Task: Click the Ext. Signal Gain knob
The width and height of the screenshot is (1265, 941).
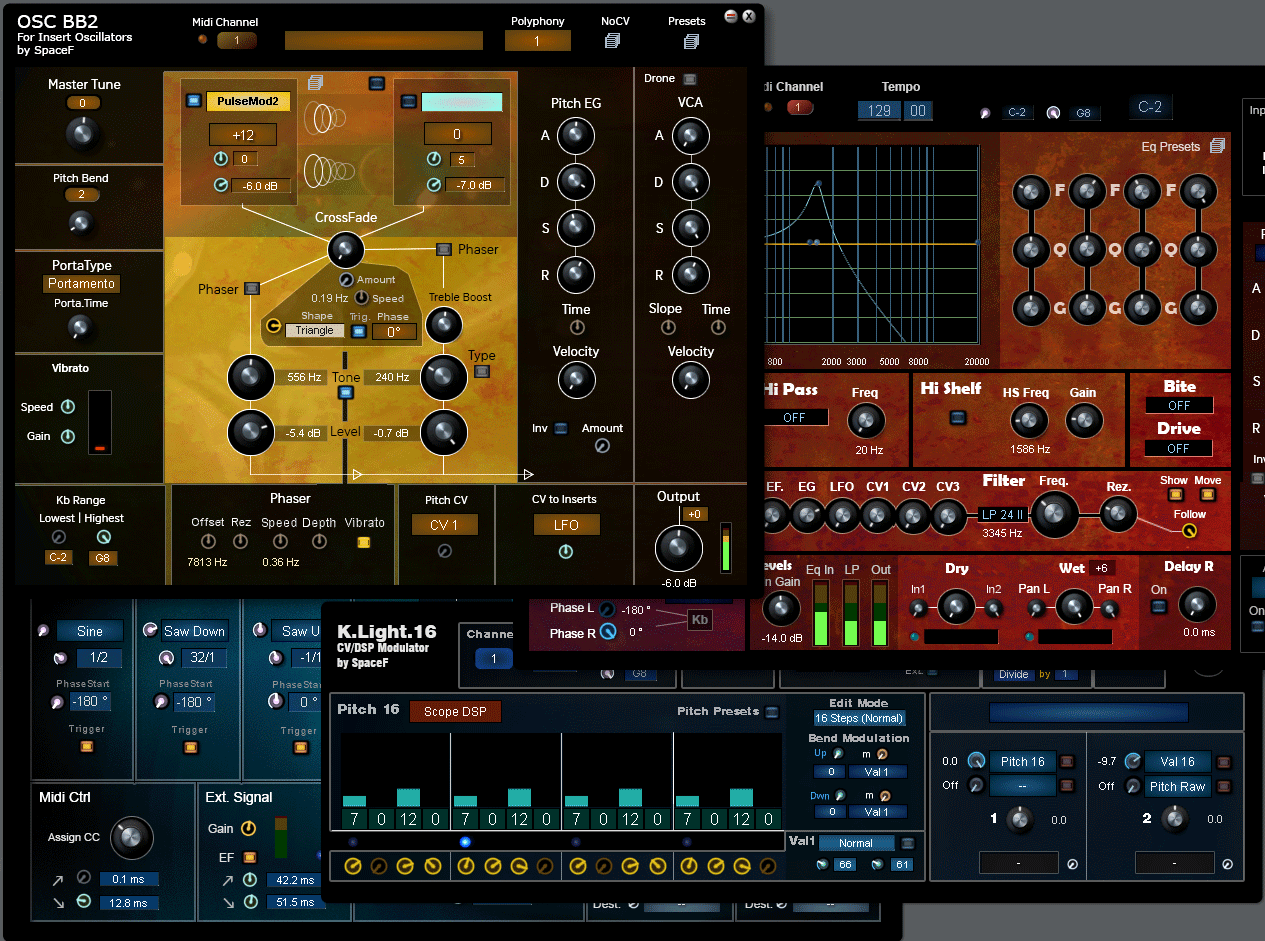Action: (x=248, y=828)
